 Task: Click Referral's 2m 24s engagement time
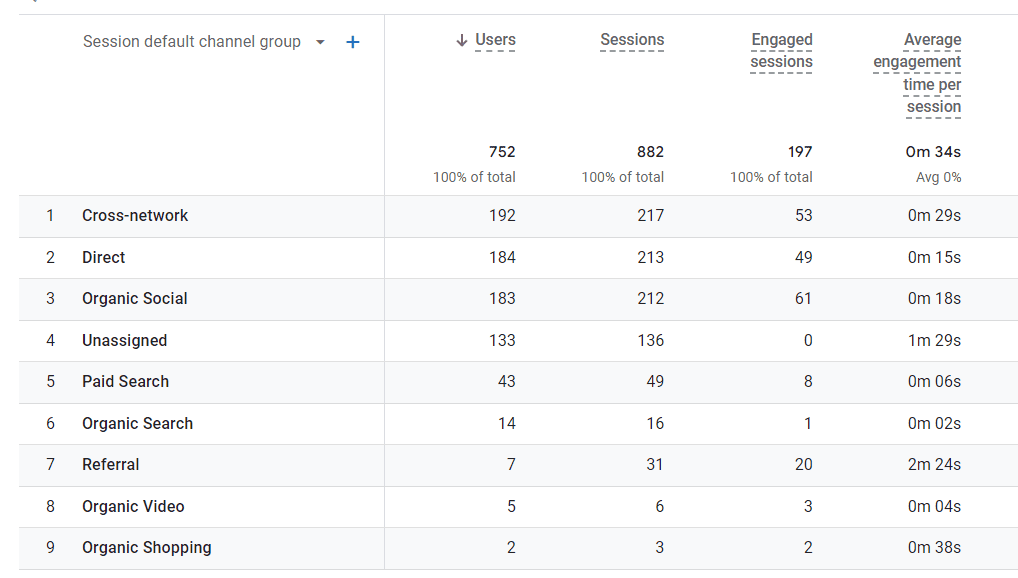pos(934,465)
